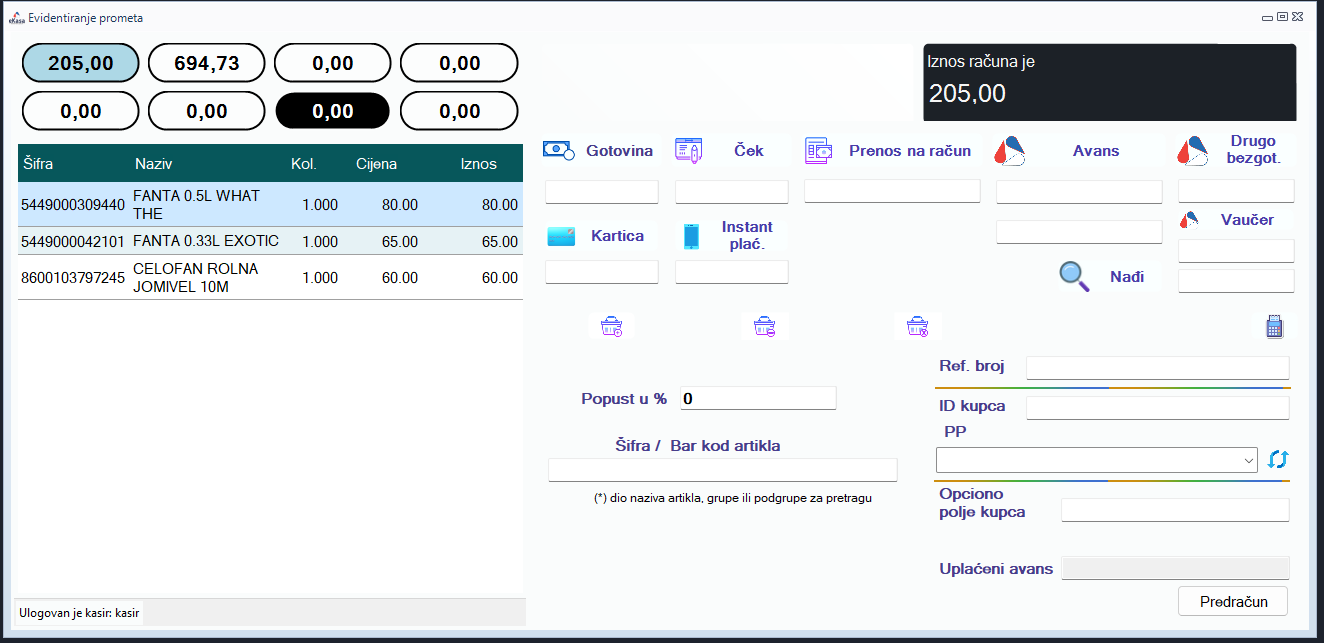This screenshot has width=1324, height=643.
Task: Open the calculator terminal icon
Action: (x=1274, y=326)
